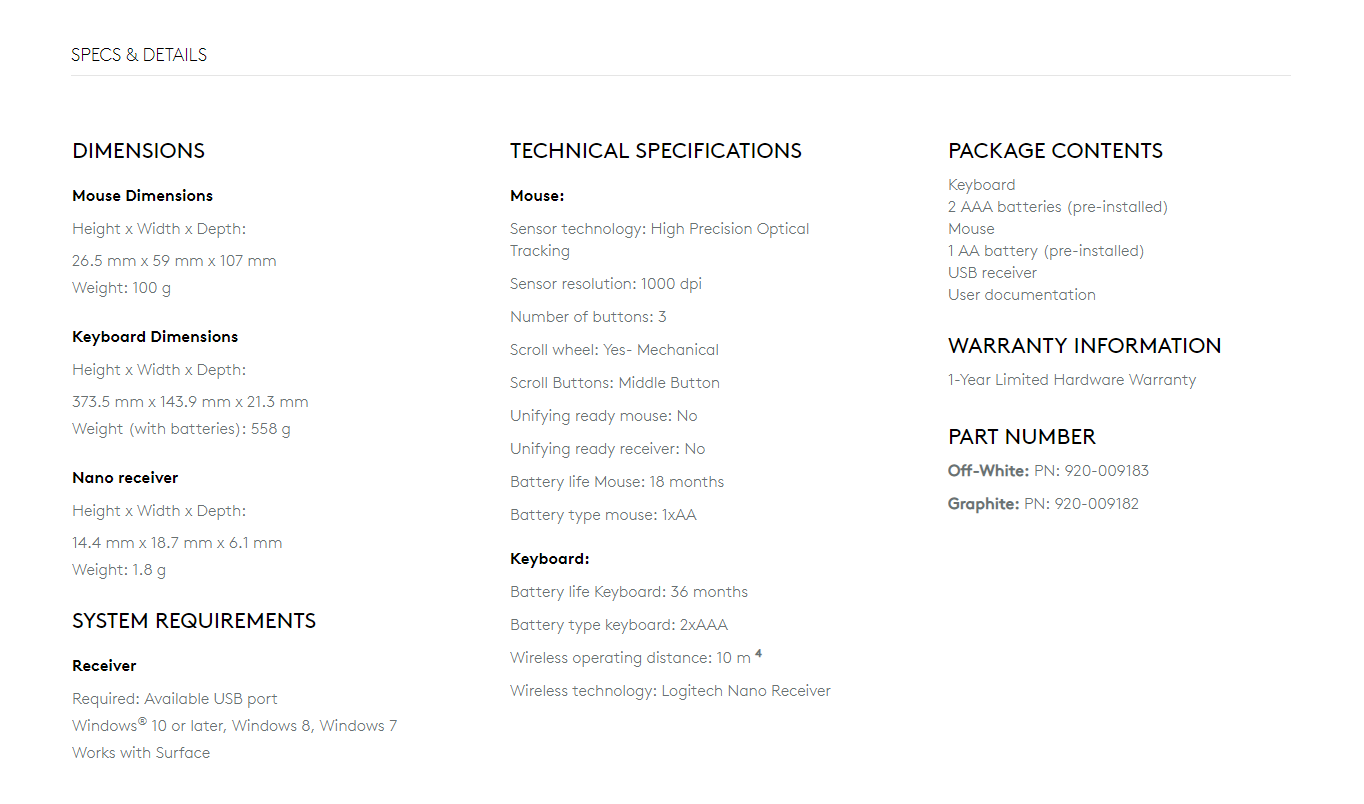Click the Scroll wheel Yes- Mechanical line
The width and height of the screenshot is (1364, 804).
[x=614, y=350]
